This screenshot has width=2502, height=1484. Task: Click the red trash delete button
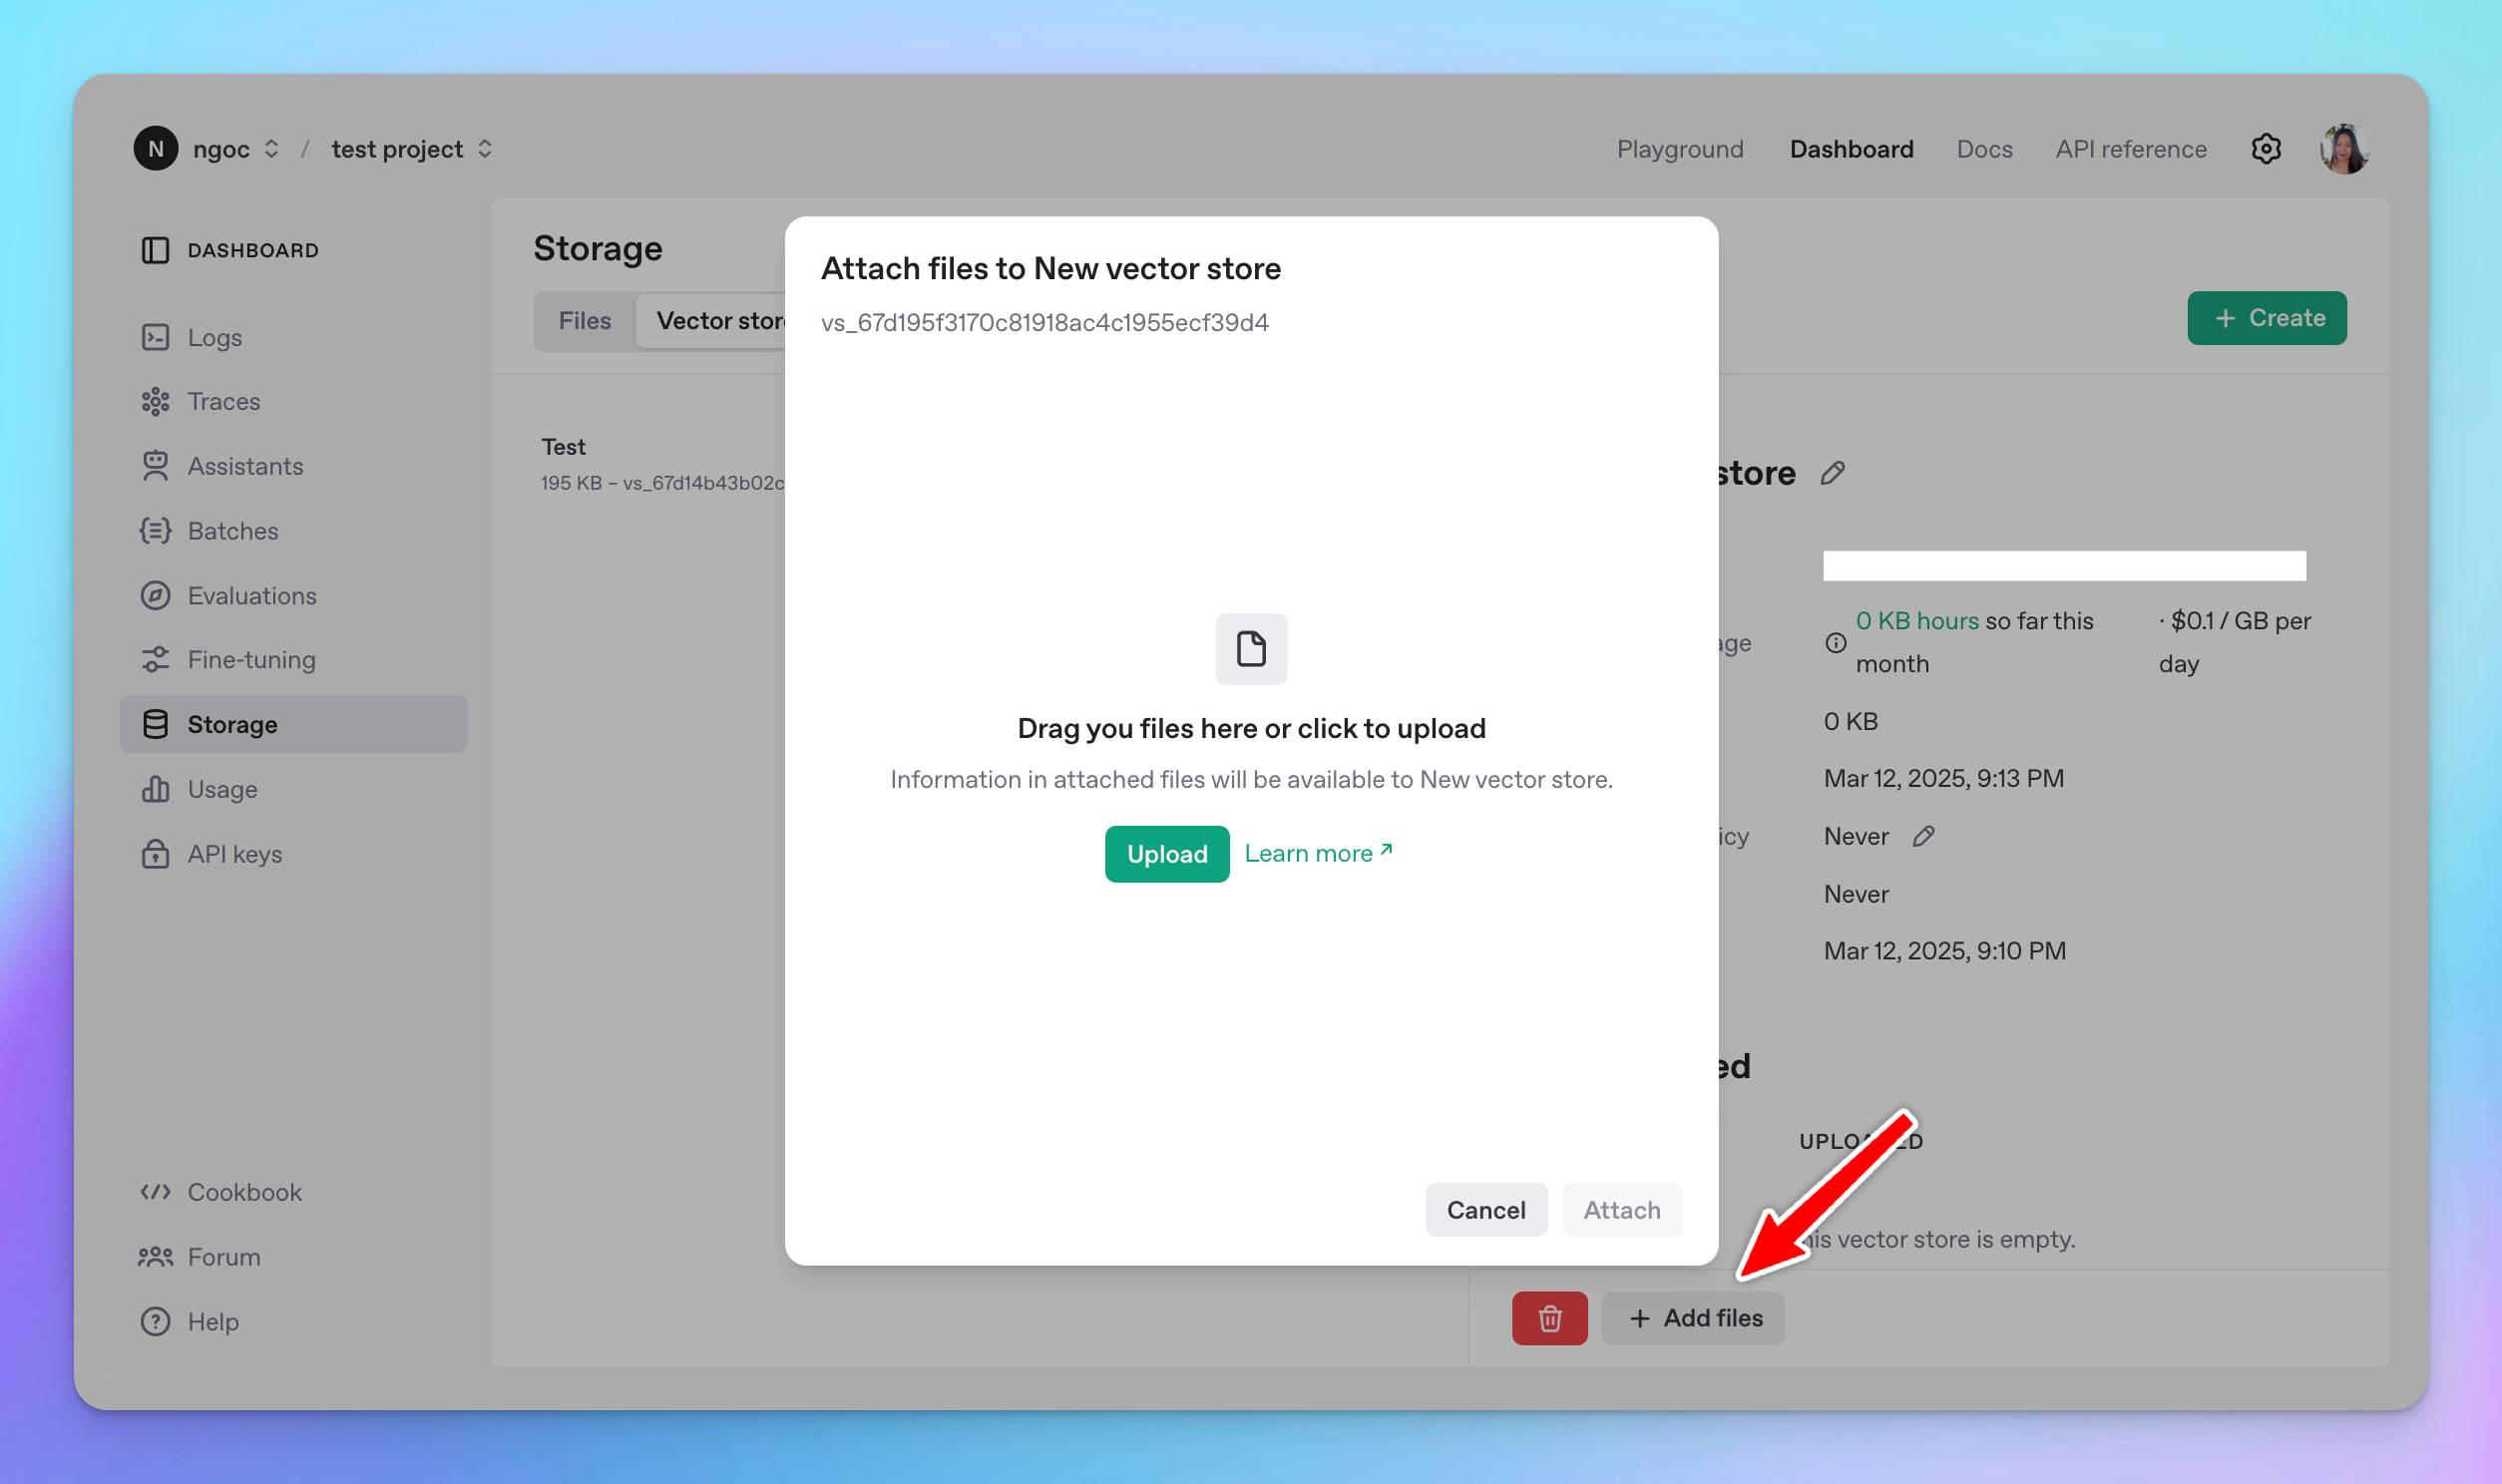coord(1549,1318)
